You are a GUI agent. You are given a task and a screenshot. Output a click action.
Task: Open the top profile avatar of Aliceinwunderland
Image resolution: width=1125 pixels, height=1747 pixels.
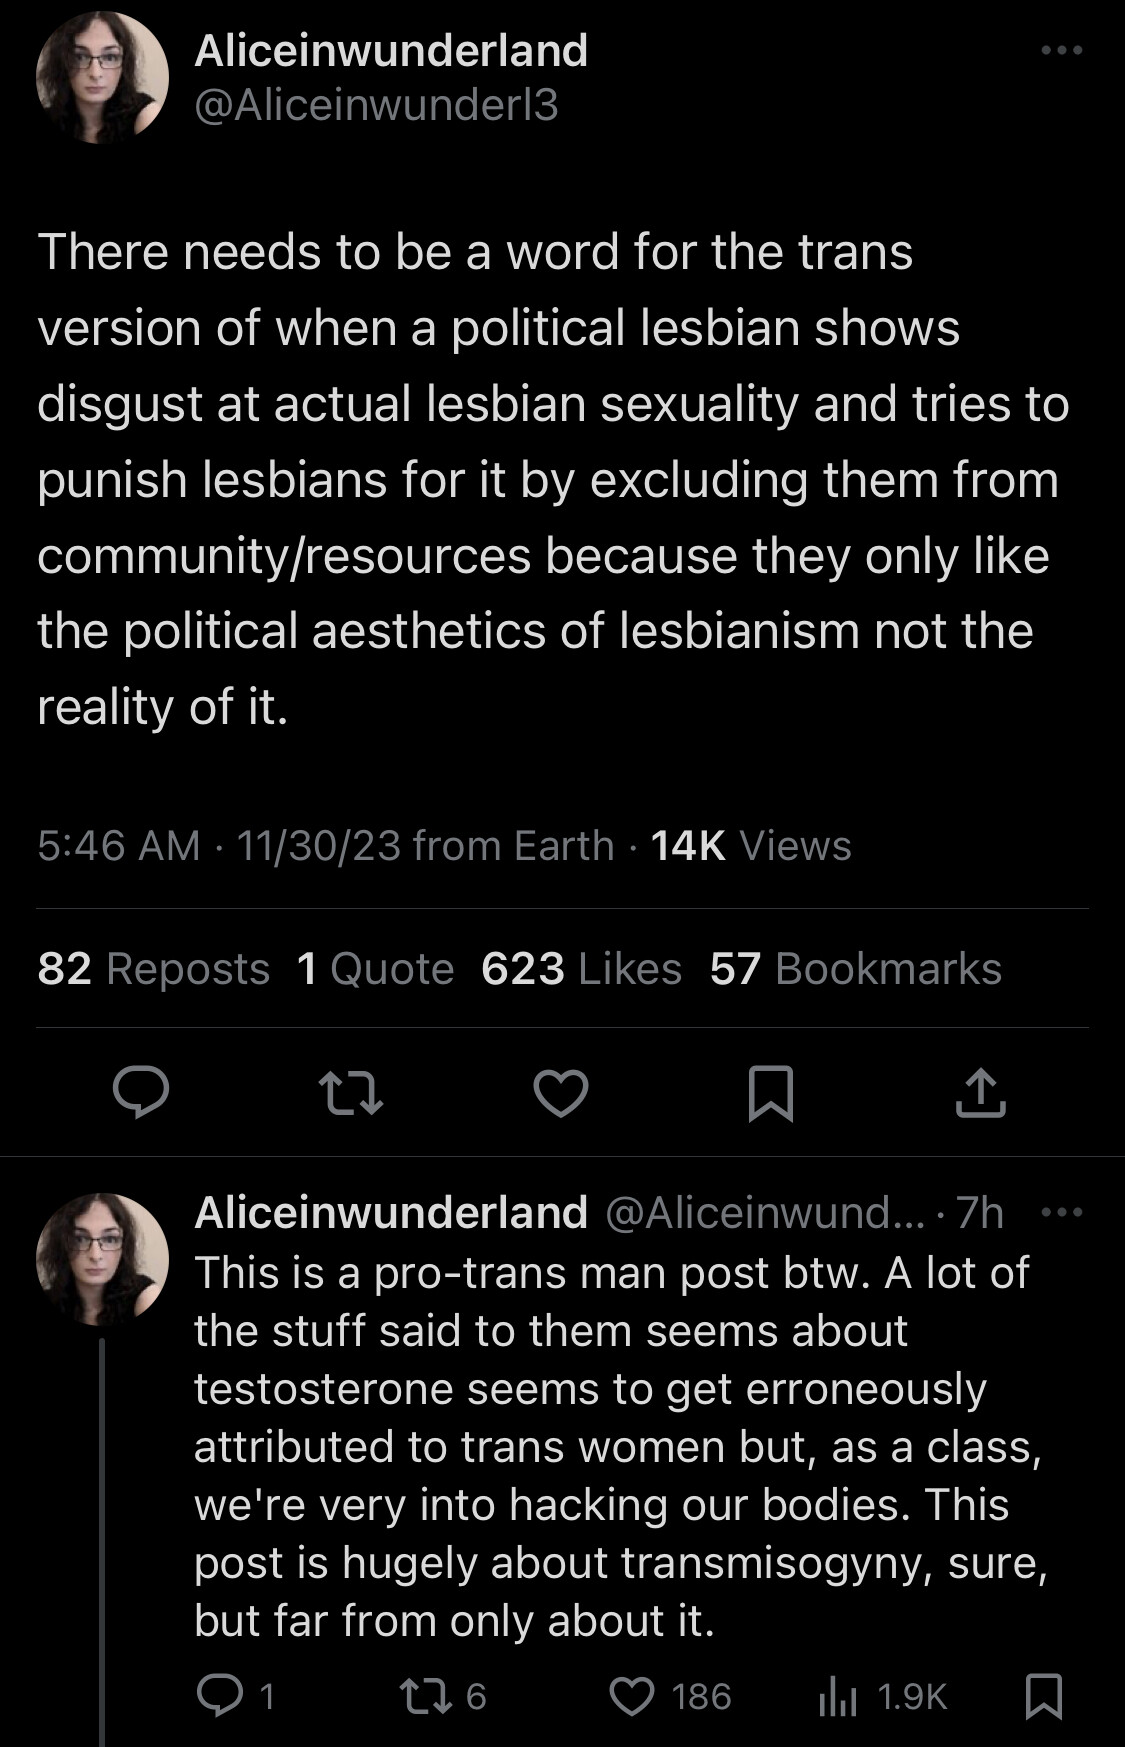tap(102, 78)
